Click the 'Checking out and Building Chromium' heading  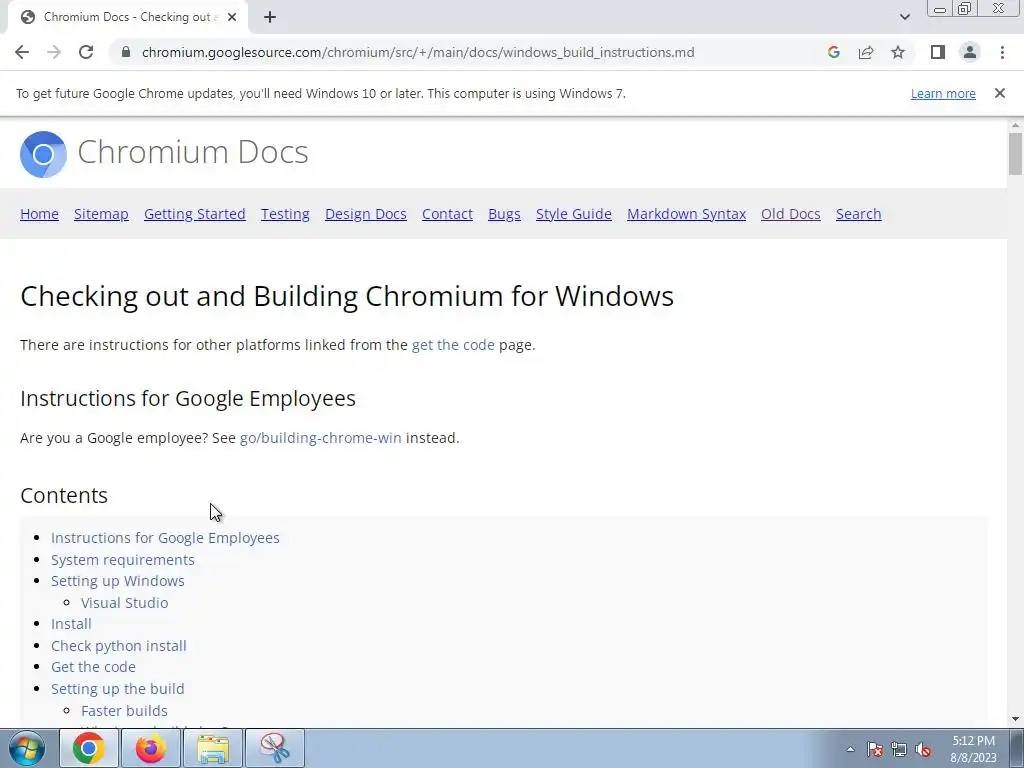click(347, 296)
